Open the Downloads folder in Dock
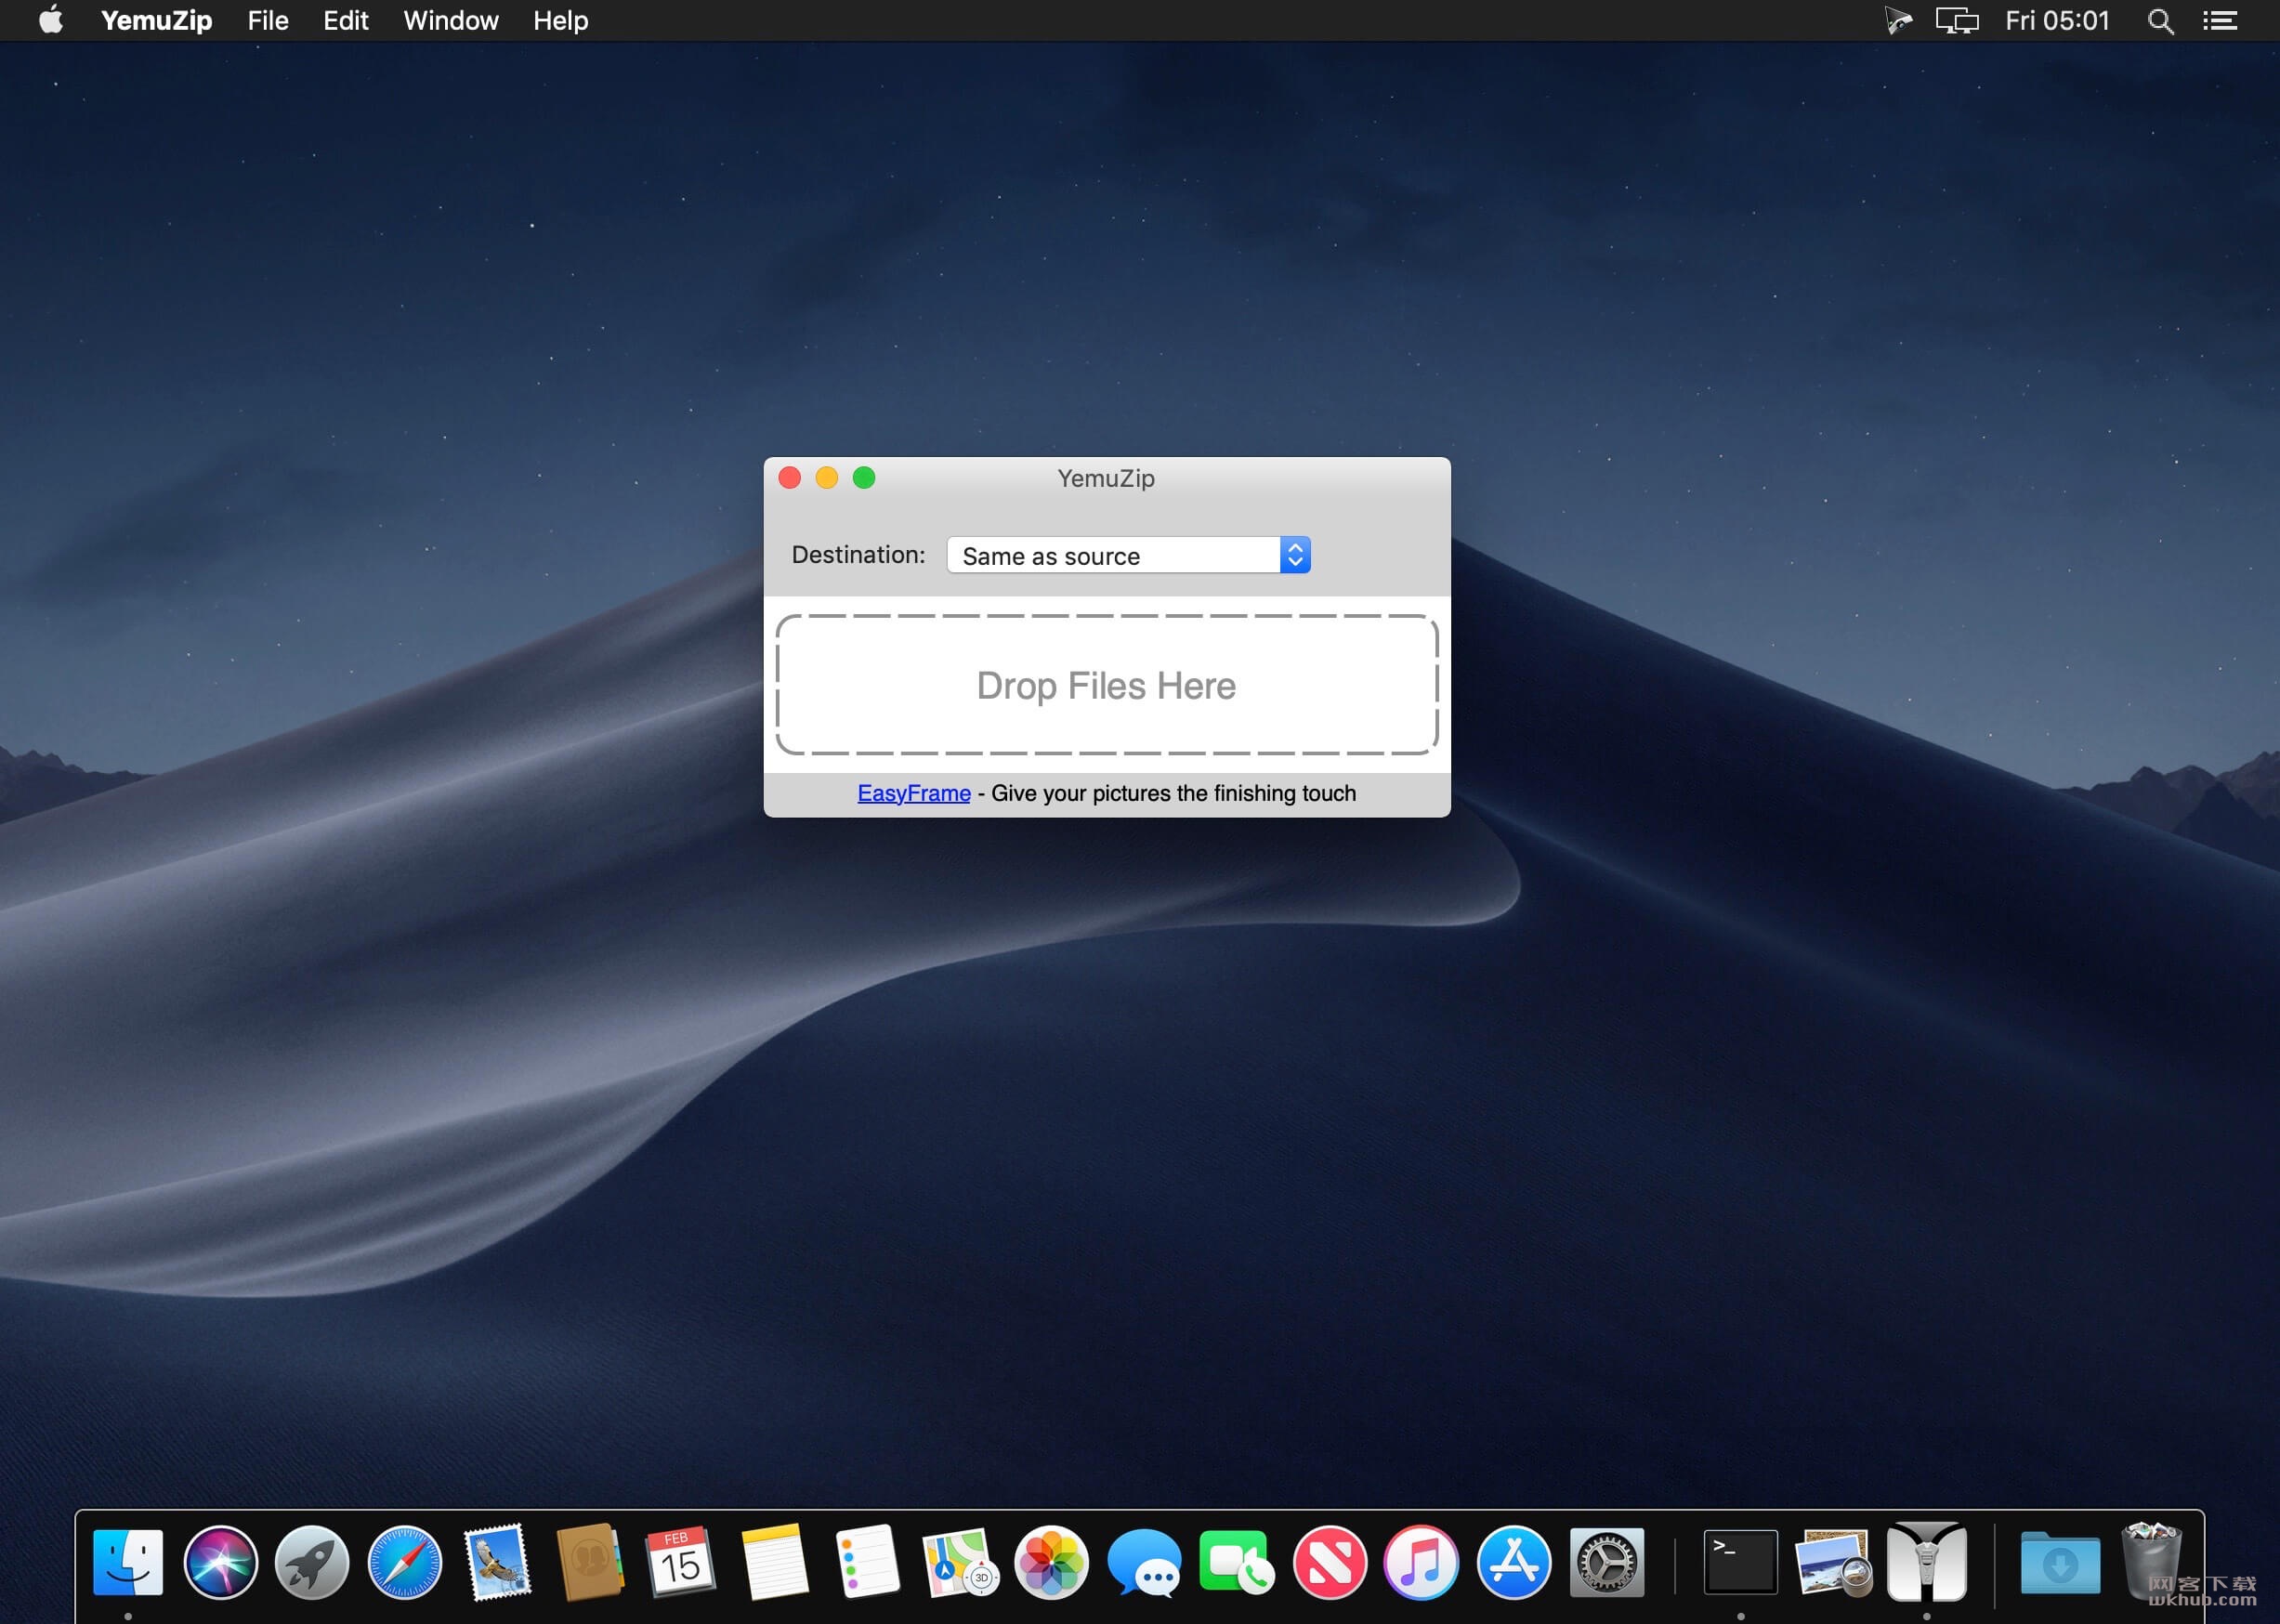This screenshot has width=2280, height=1624. click(2060, 1562)
